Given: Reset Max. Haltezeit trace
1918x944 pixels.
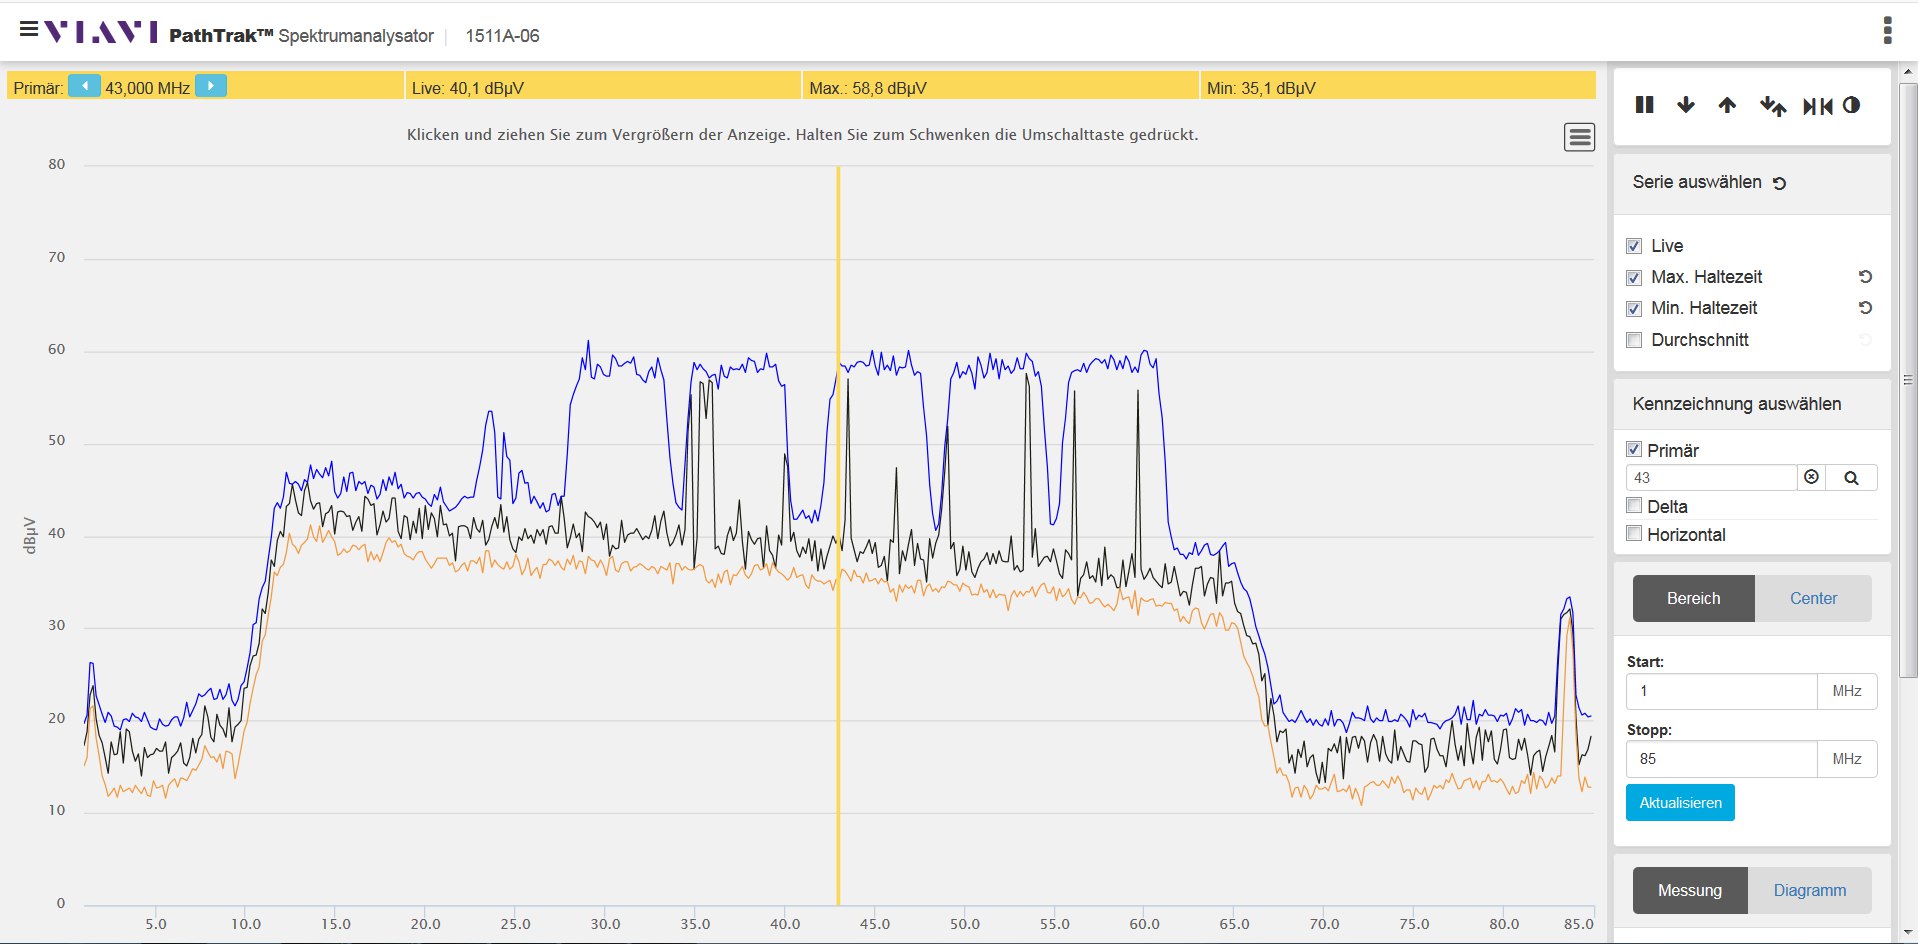Looking at the screenshot, I should click(1865, 277).
